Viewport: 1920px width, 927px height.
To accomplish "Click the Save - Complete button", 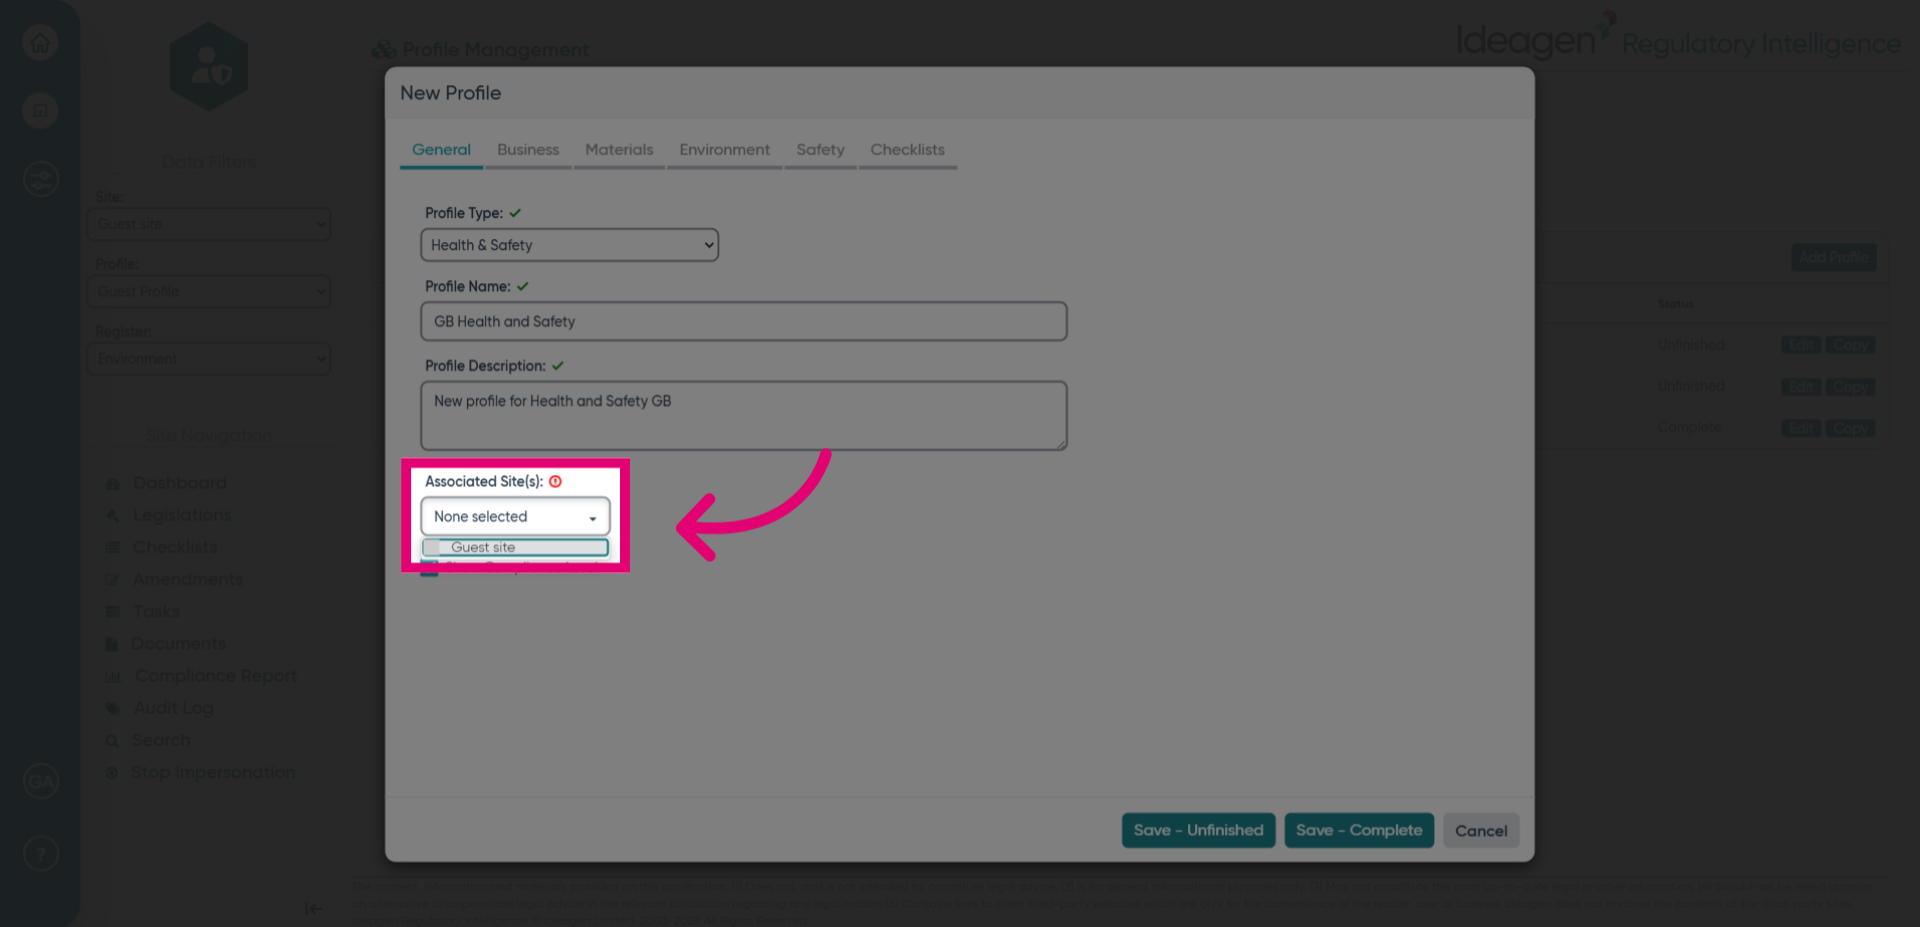I will 1359,830.
